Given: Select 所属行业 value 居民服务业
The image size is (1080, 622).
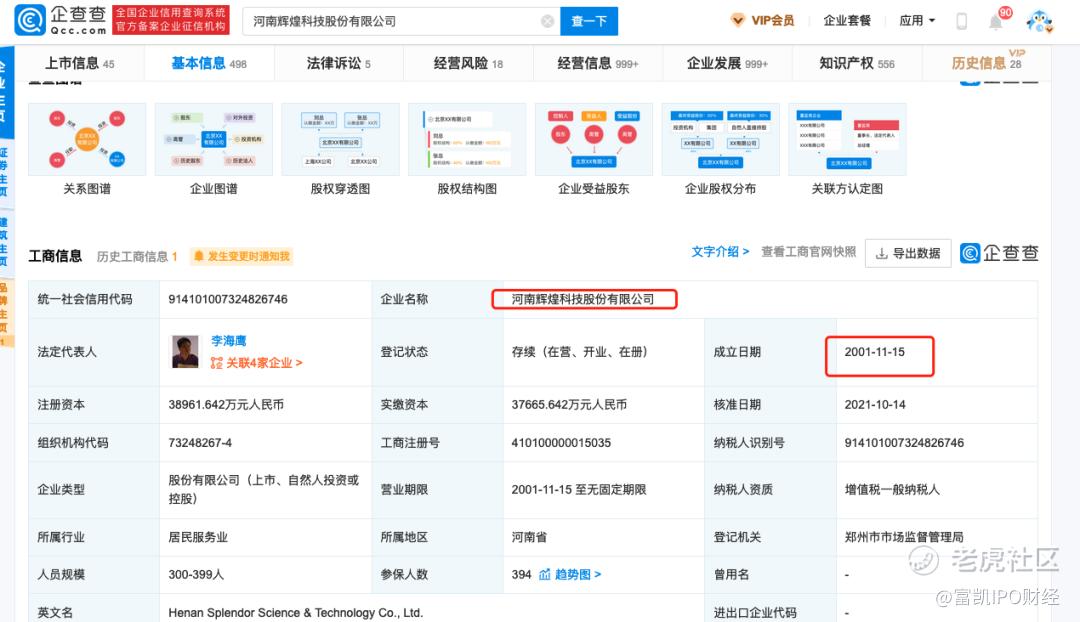Looking at the screenshot, I should click(x=198, y=537).
